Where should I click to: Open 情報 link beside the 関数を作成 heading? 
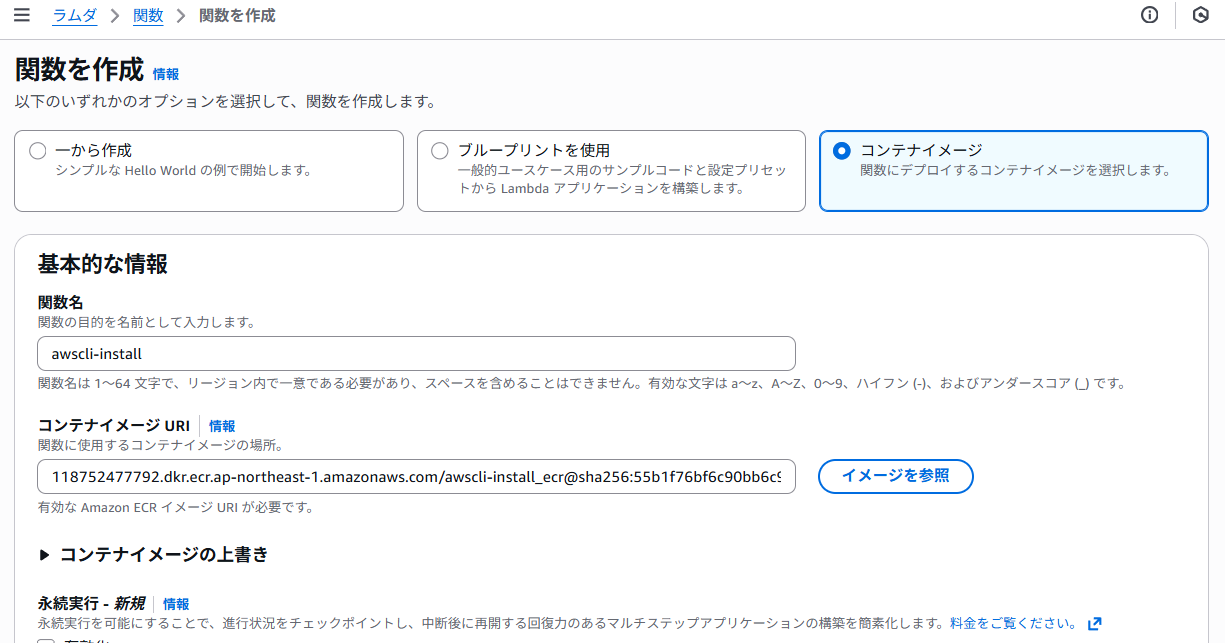pyautogui.click(x=166, y=74)
